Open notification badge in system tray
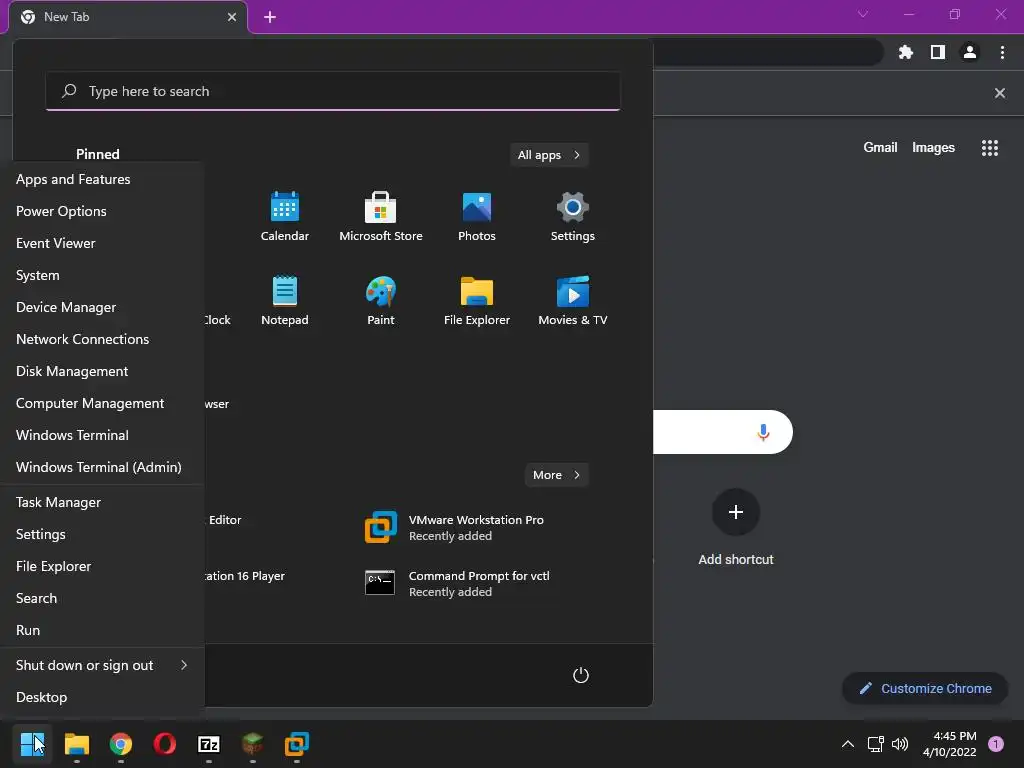Viewport: 1024px width, 768px height. pyautogui.click(x=996, y=744)
